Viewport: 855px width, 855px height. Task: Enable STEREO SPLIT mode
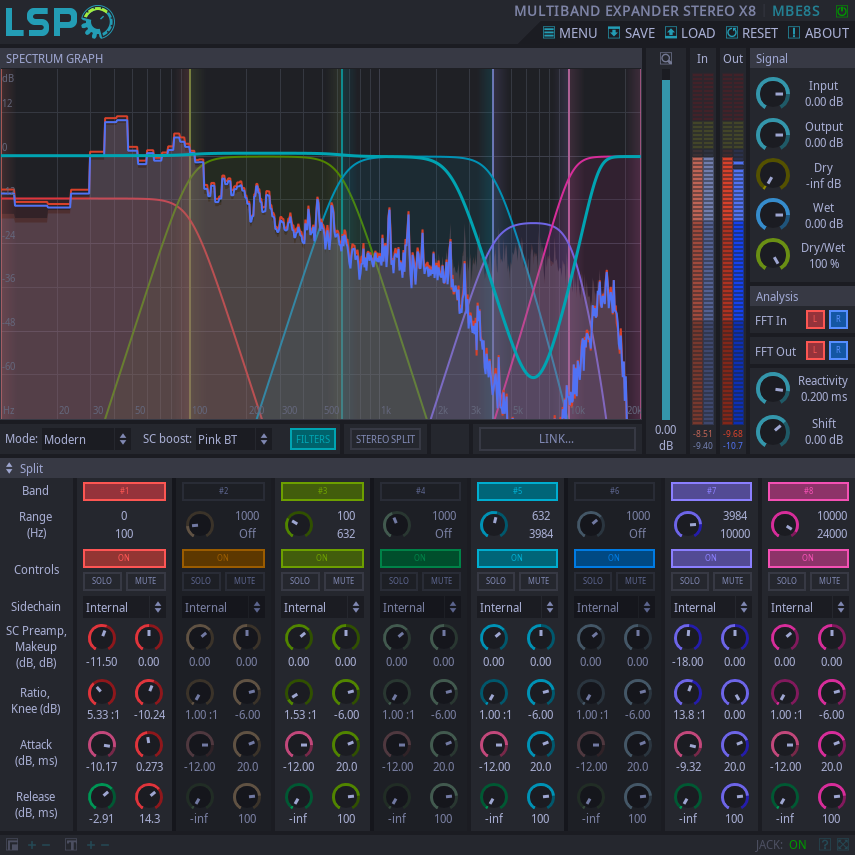point(385,439)
